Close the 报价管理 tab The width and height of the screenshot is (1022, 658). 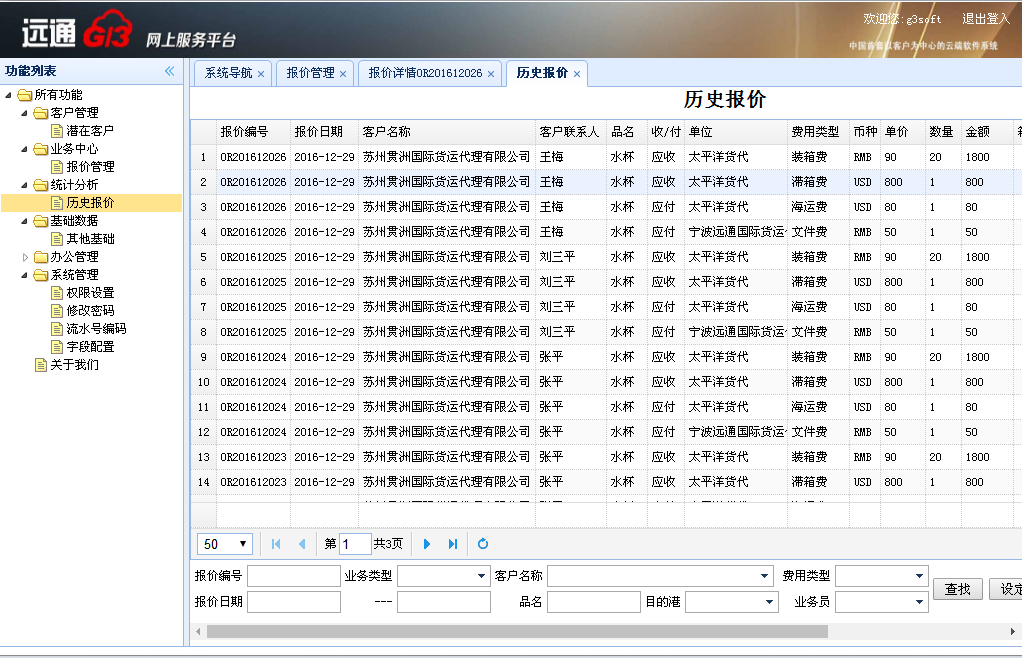point(343,74)
